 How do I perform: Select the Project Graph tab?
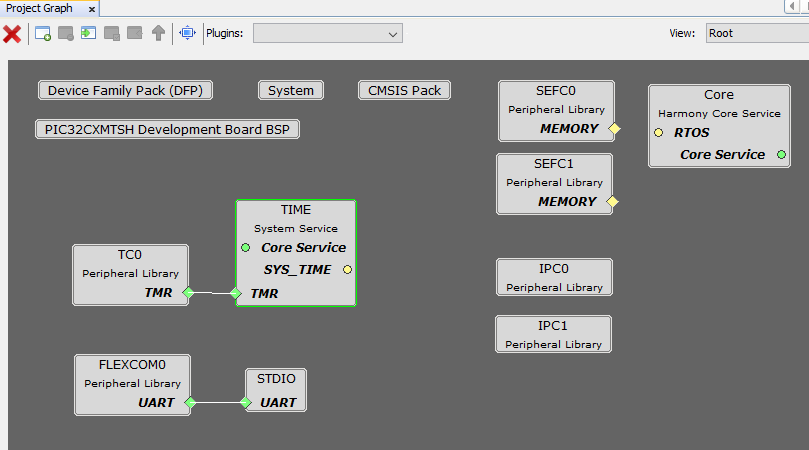tap(39, 8)
